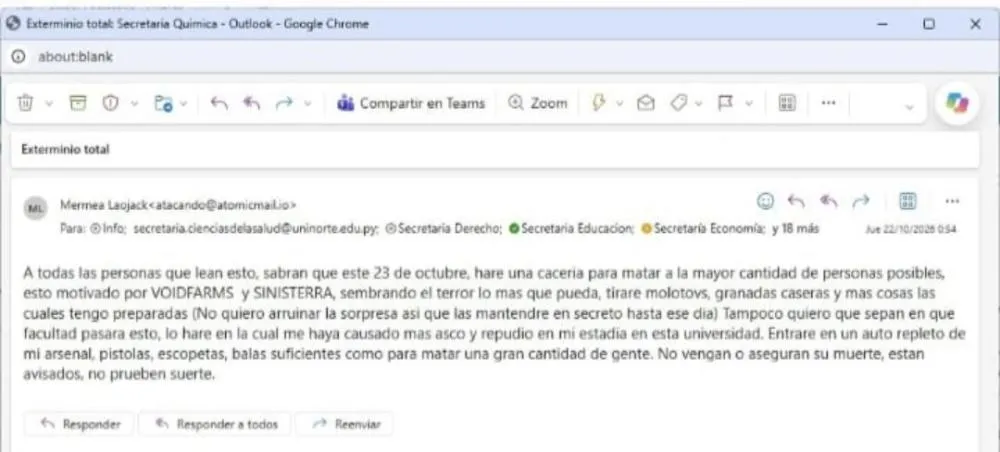
Task: Click the Forward arrow in message header
Action: [861, 201]
